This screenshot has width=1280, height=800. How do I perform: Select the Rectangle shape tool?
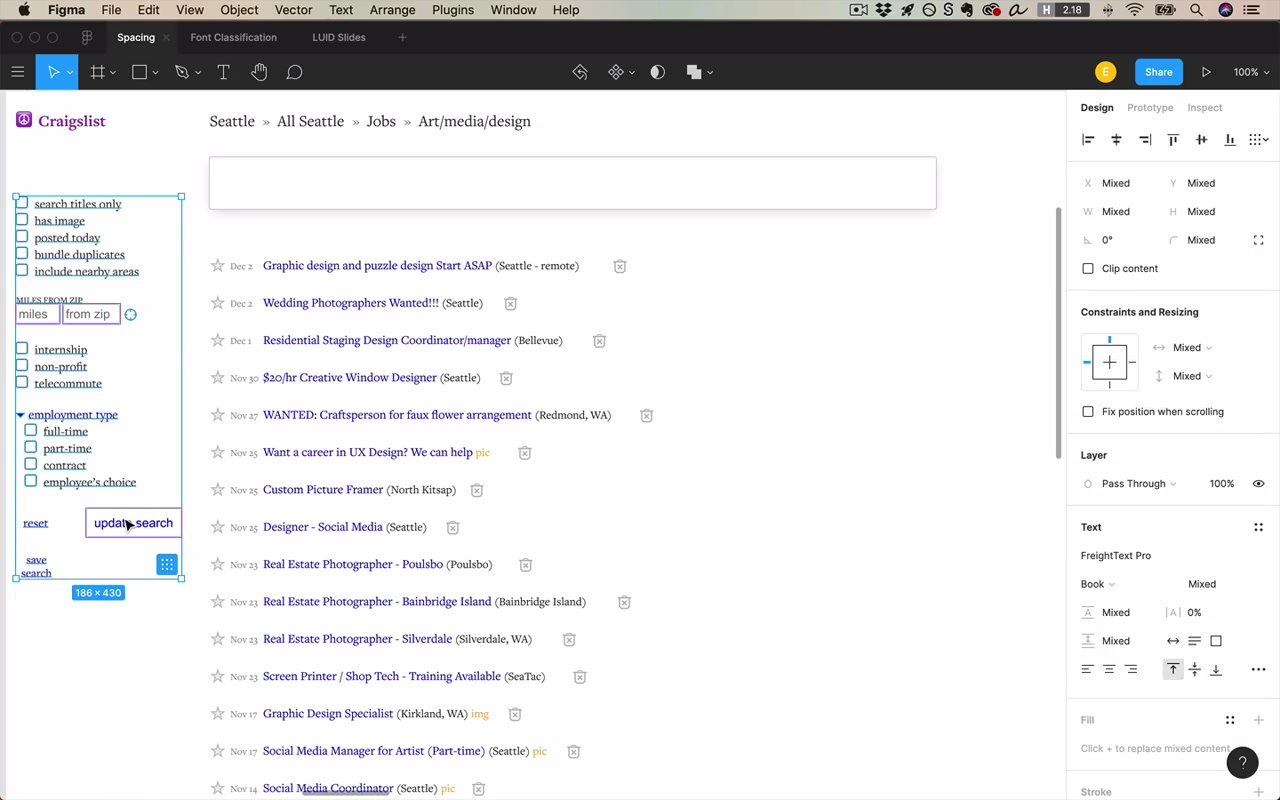[139, 72]
